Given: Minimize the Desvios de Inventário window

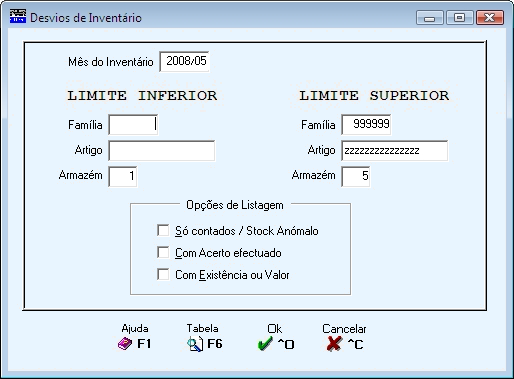Looking at the screenshot, I should point(429,18).
